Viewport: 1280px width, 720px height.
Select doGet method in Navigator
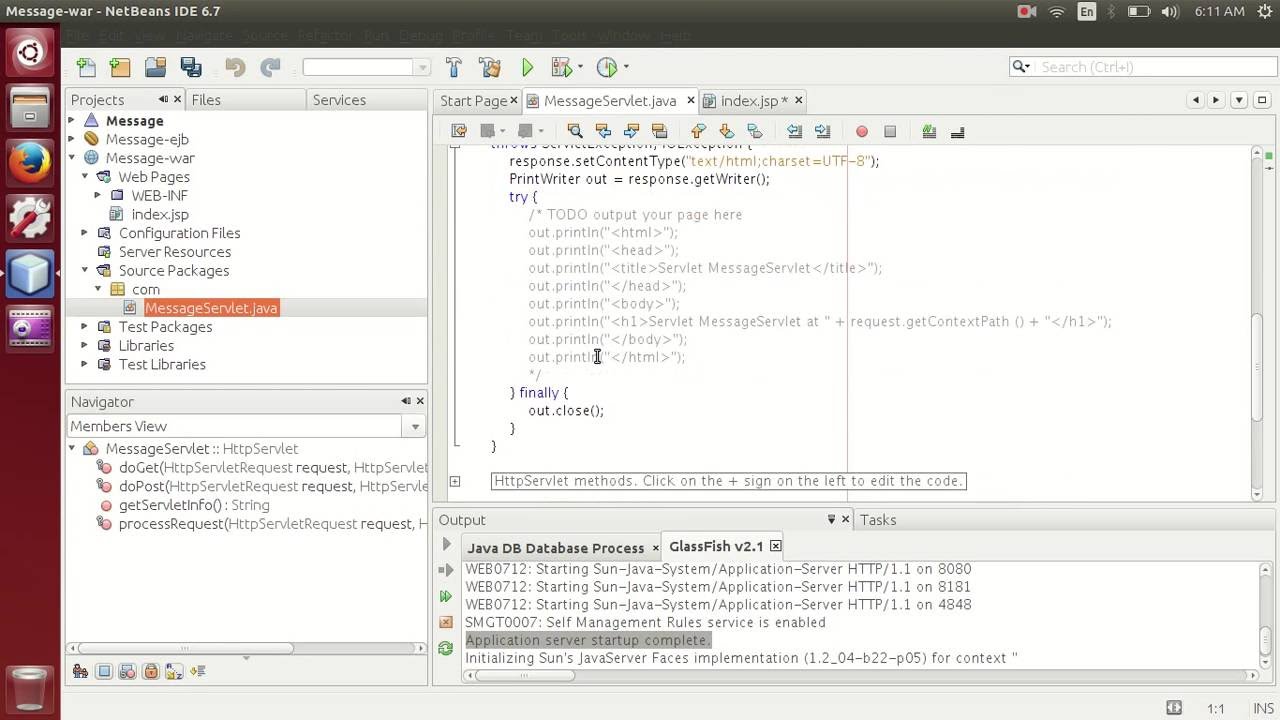(x=273, y=467)
